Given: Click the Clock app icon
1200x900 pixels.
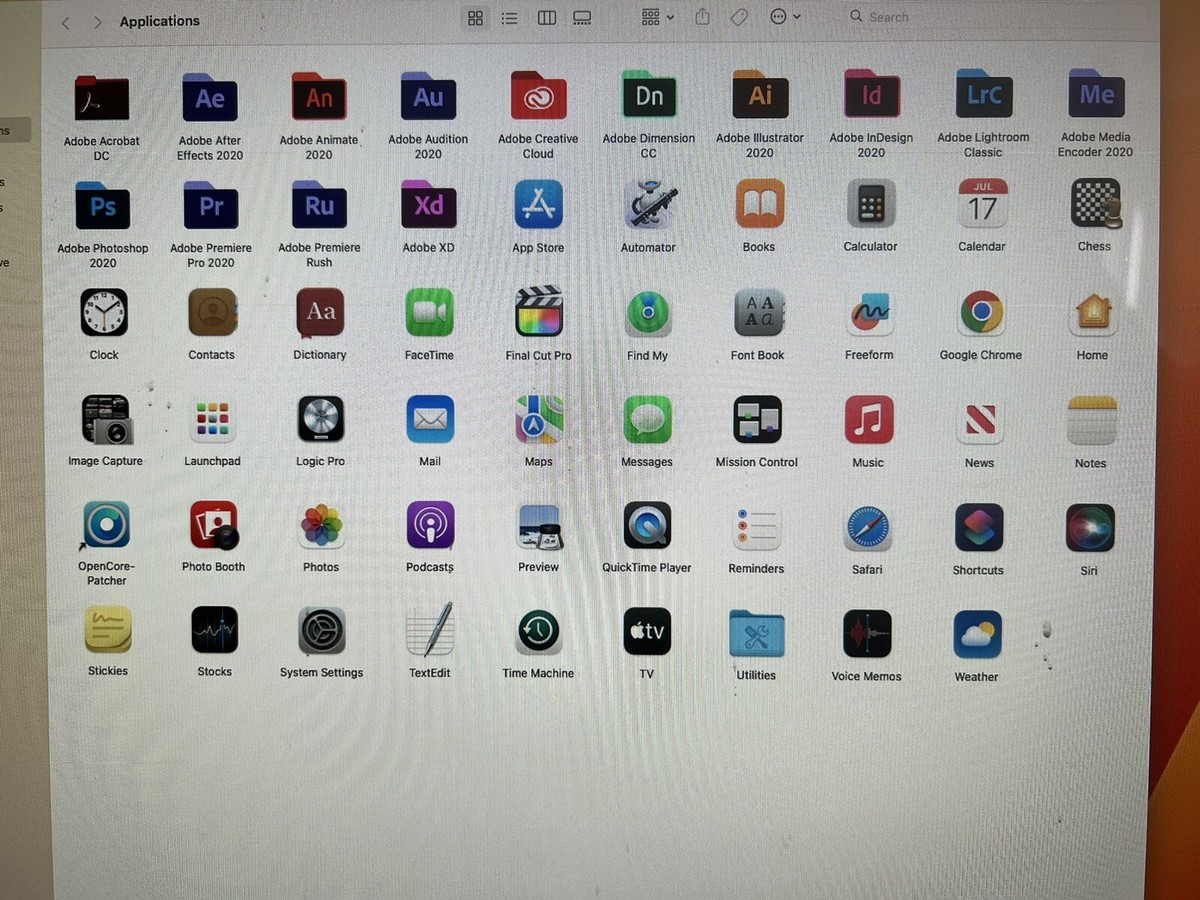Looking at the screenshot, I should (104, 312).
